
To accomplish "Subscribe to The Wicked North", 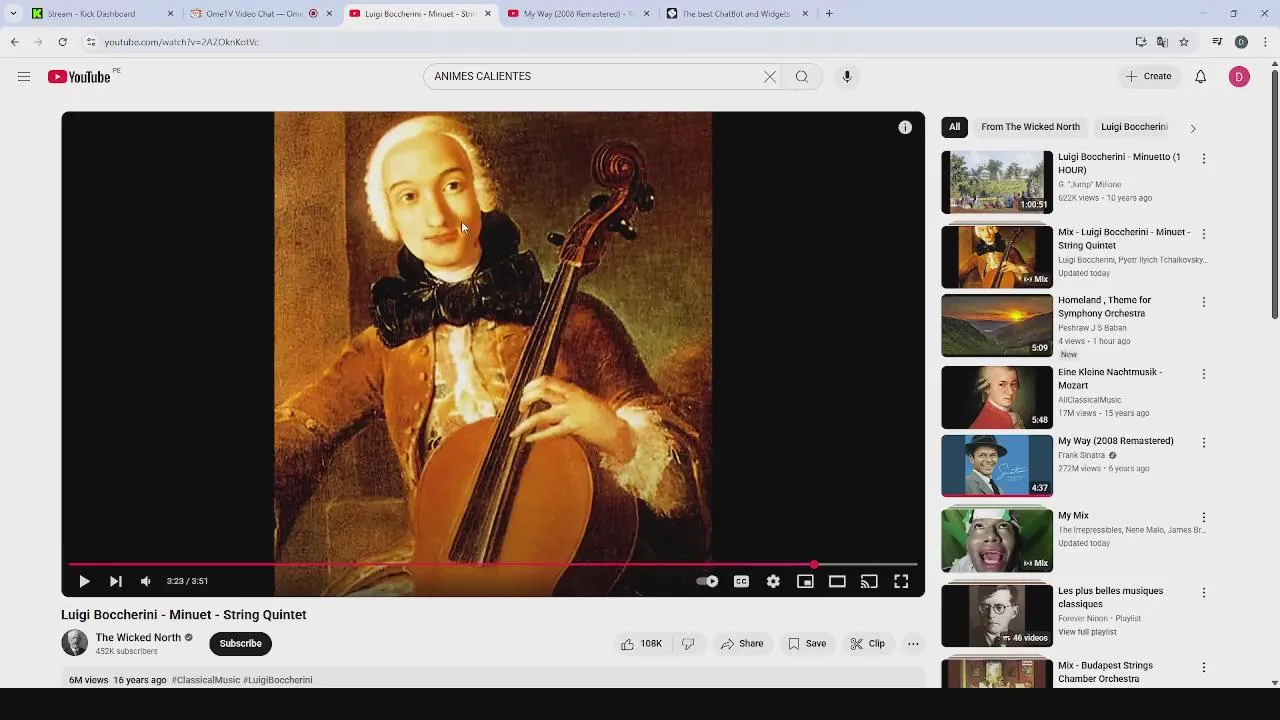I will [241, 644].
